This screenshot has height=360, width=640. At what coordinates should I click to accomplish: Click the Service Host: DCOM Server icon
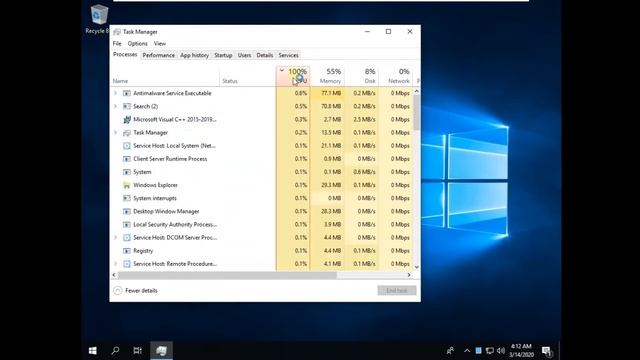tap(127, 238)
